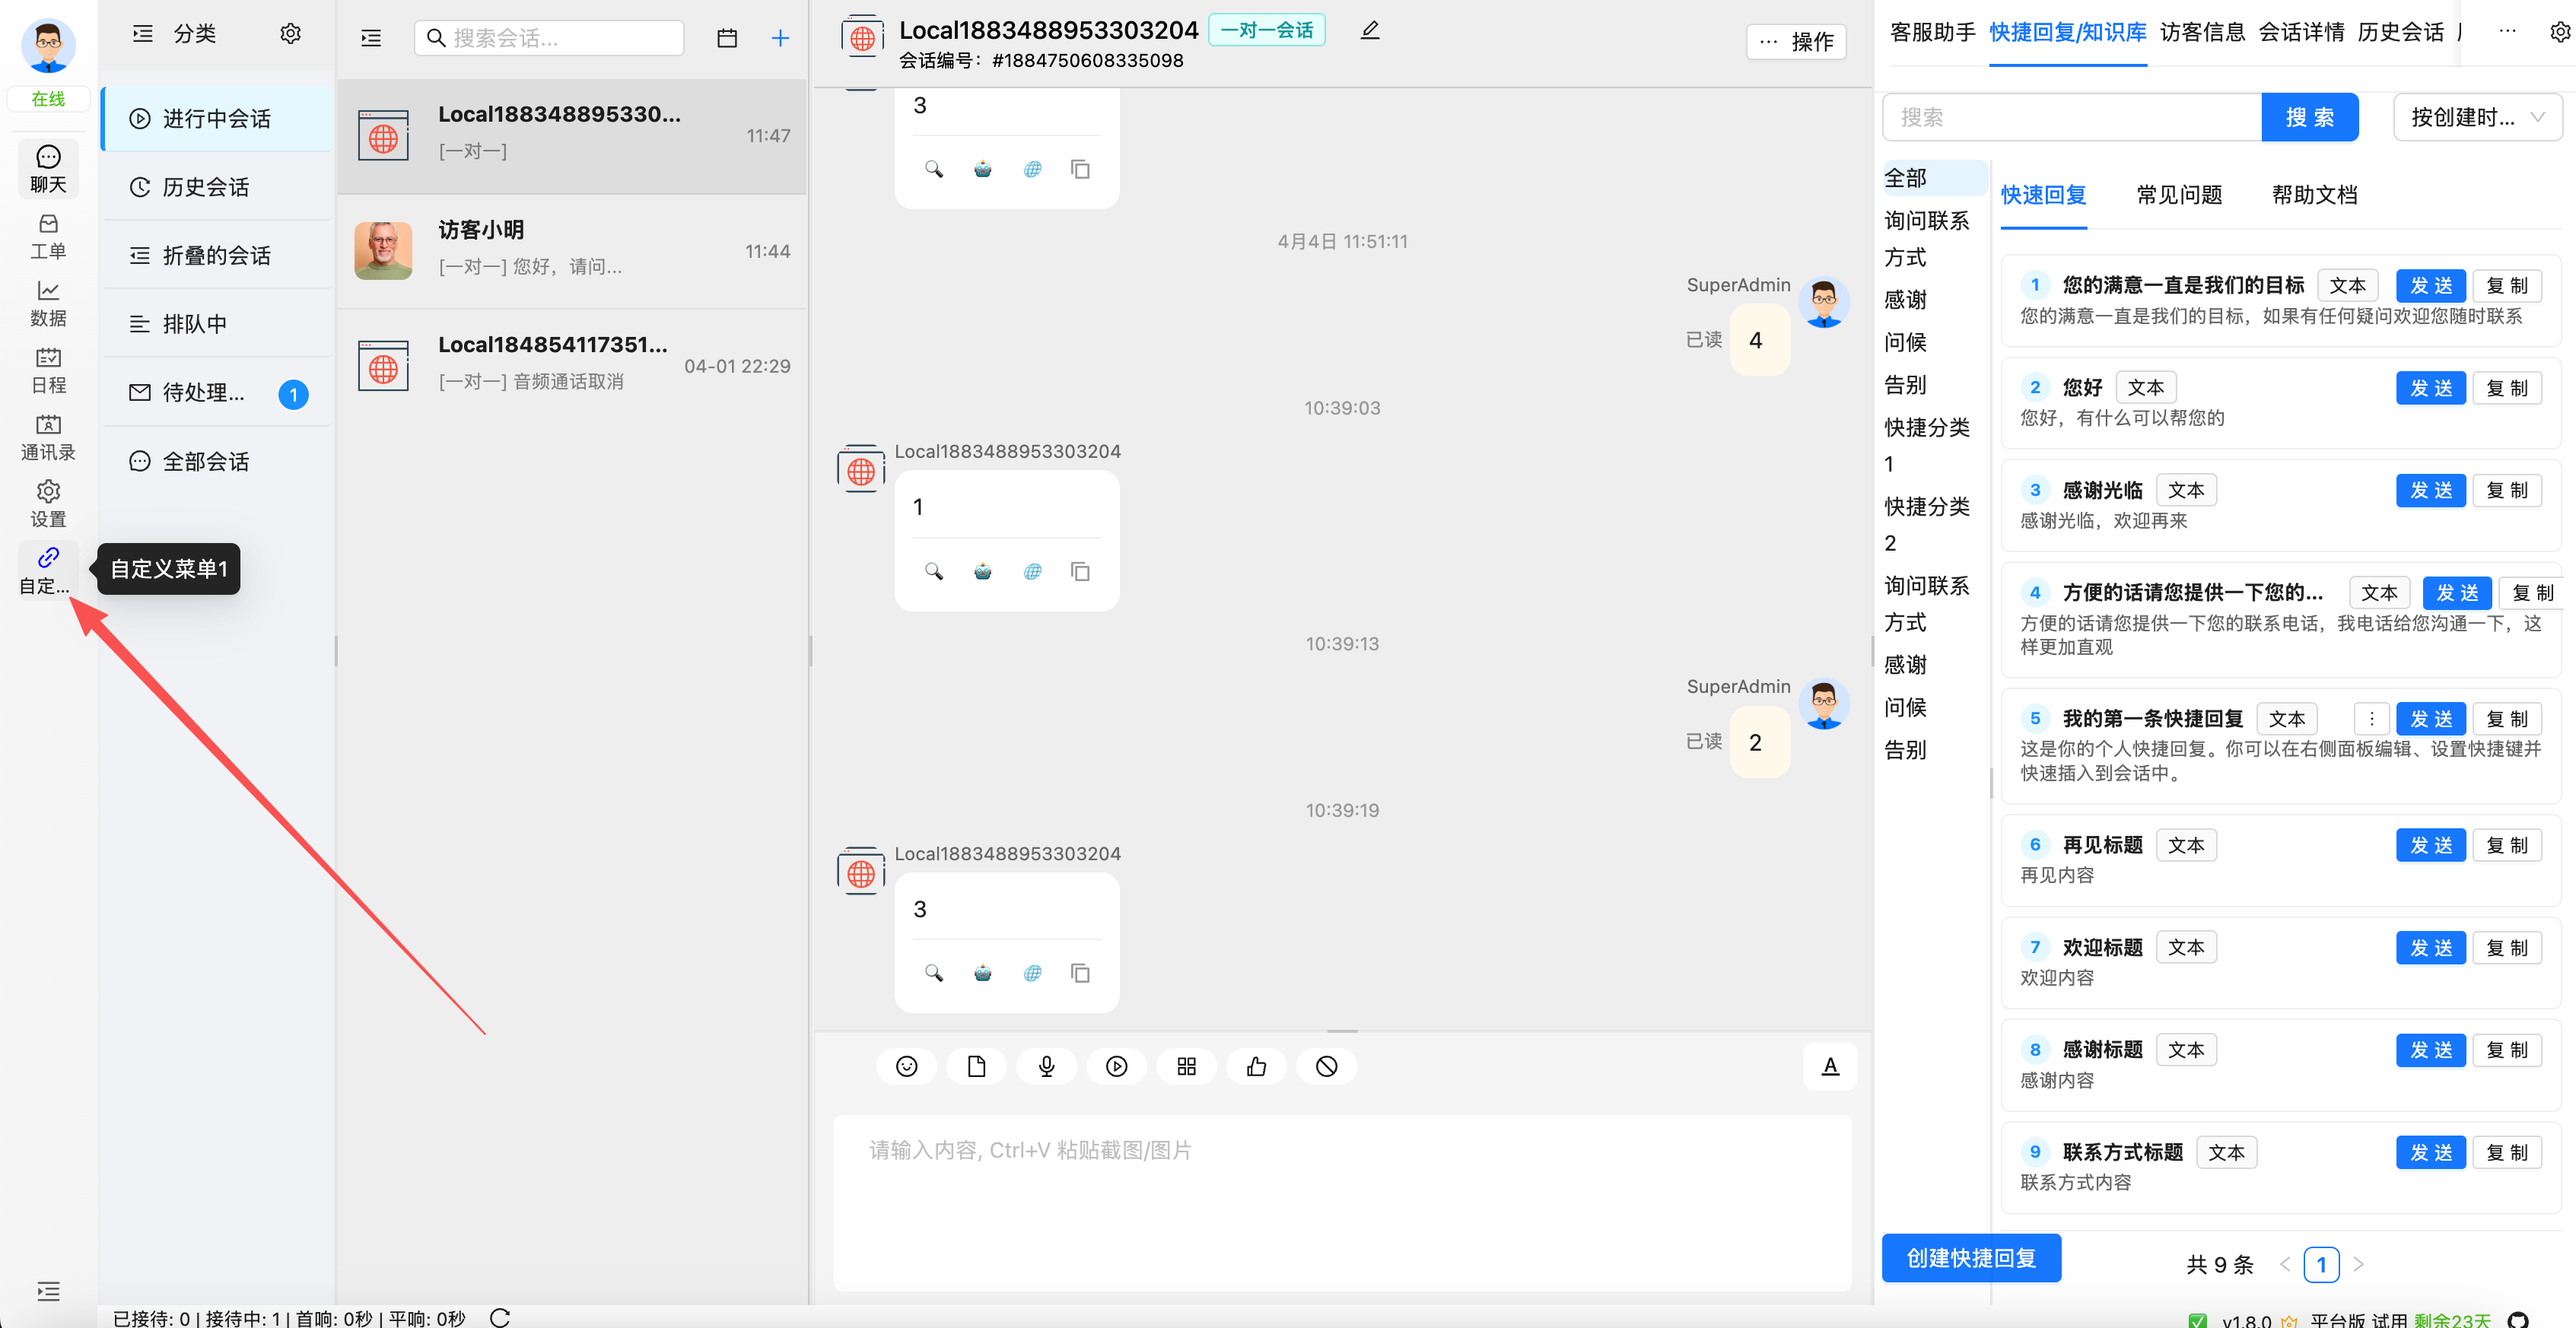Expand the more tabs ellipsis in right panel
Image resolution: width=2576 pixels, height=1328 pixels.
[2507, 32]
